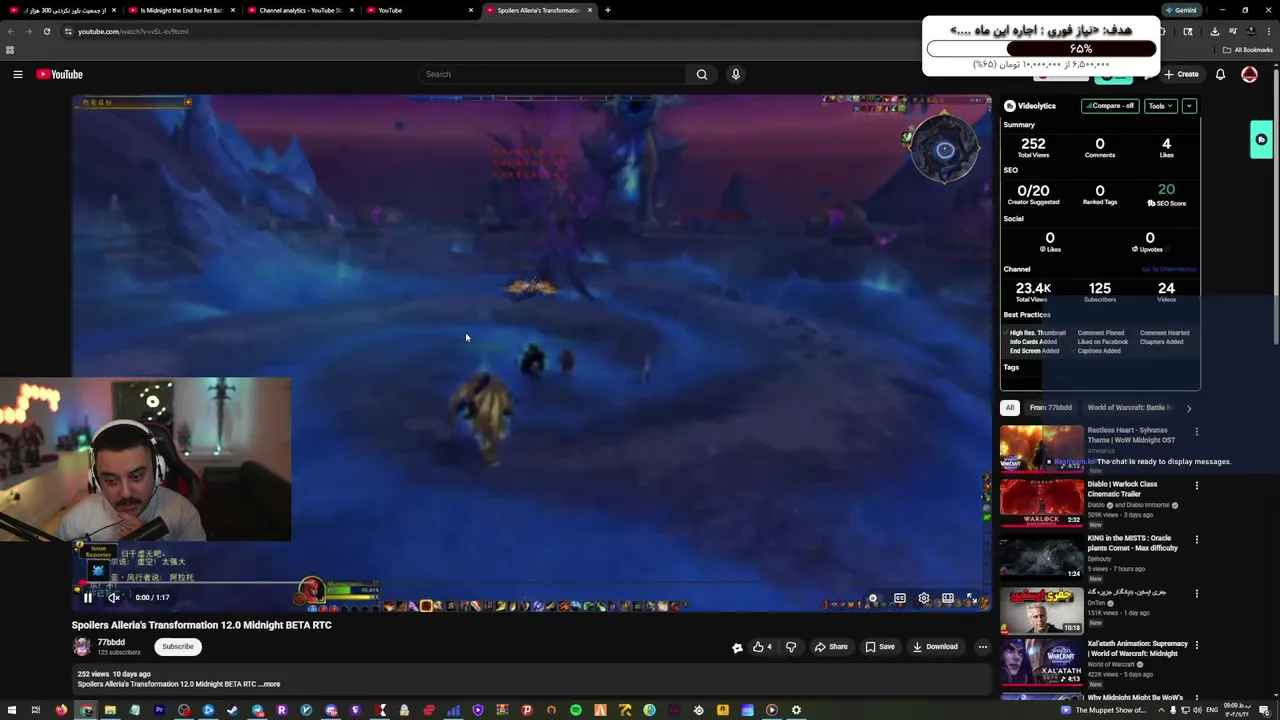Open the All Bookmarks folder

coord(1248,50)
